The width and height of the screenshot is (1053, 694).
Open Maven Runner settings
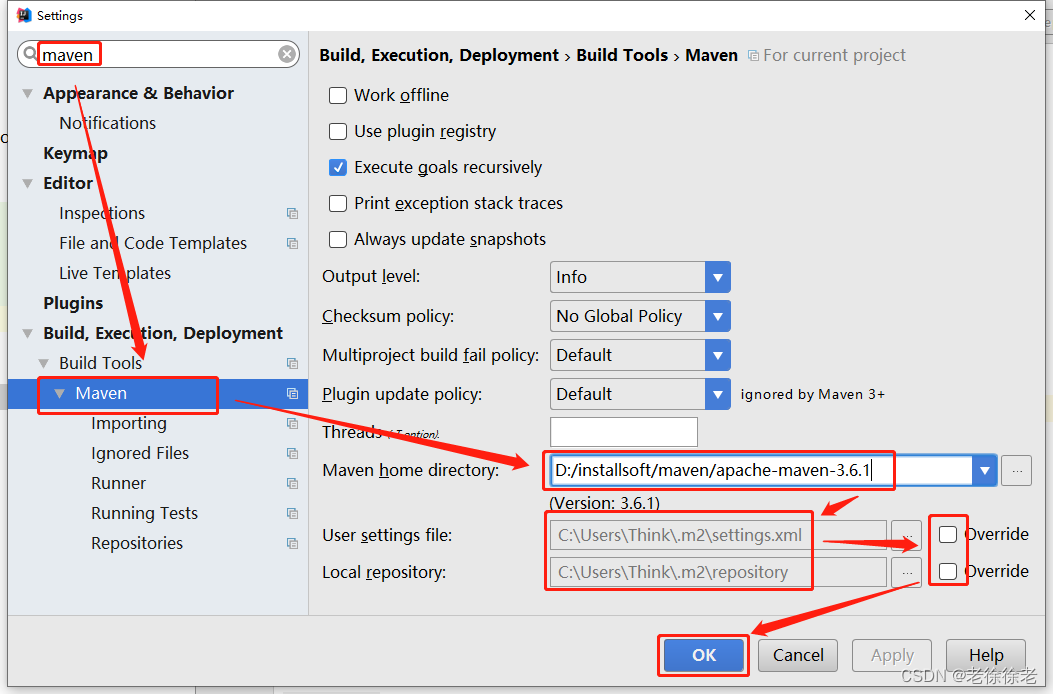[x=118, y=484]
